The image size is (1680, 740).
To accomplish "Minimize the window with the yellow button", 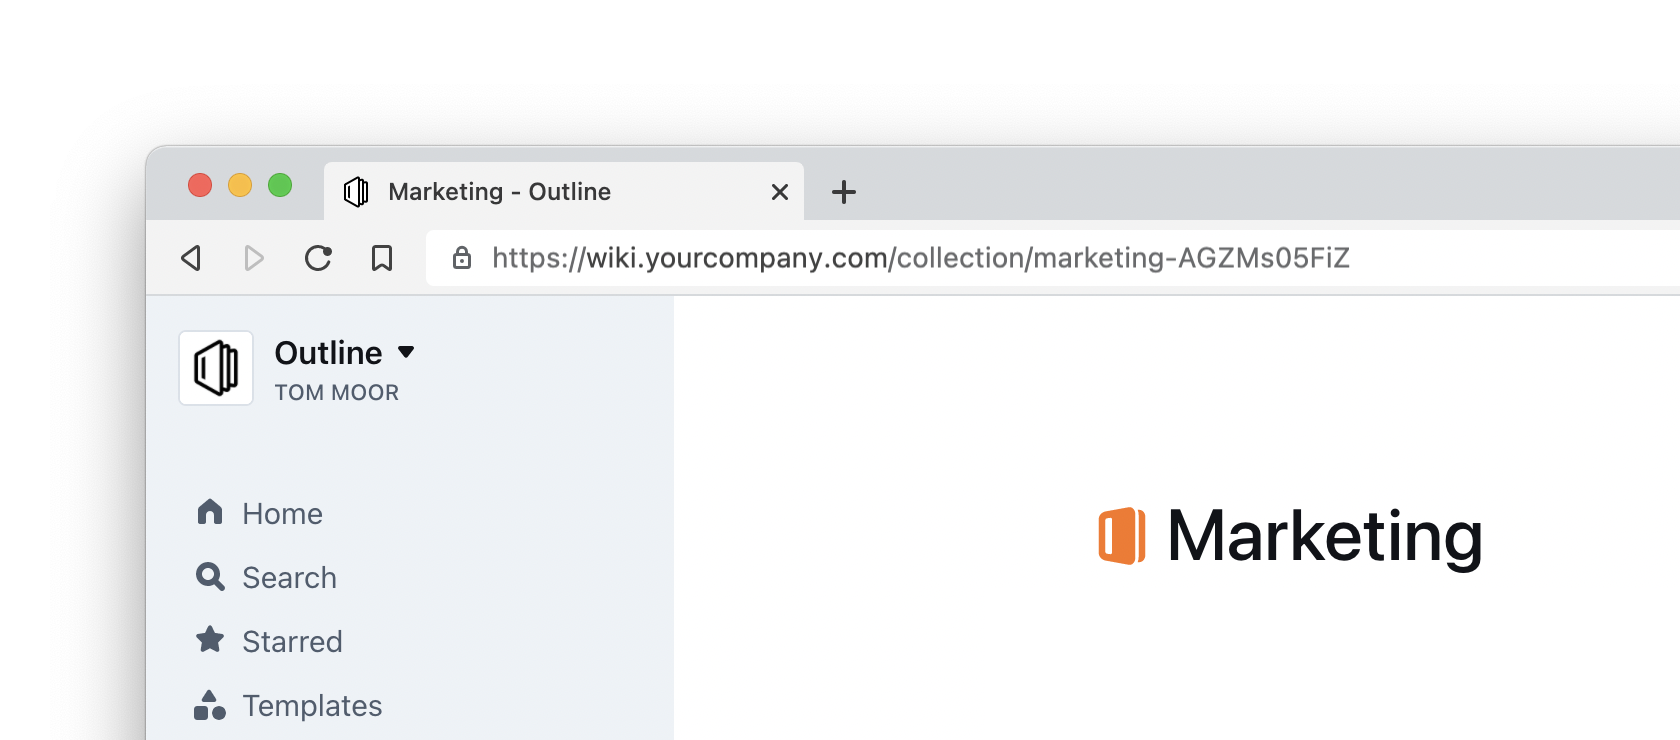I will click(x=240, y=185).
